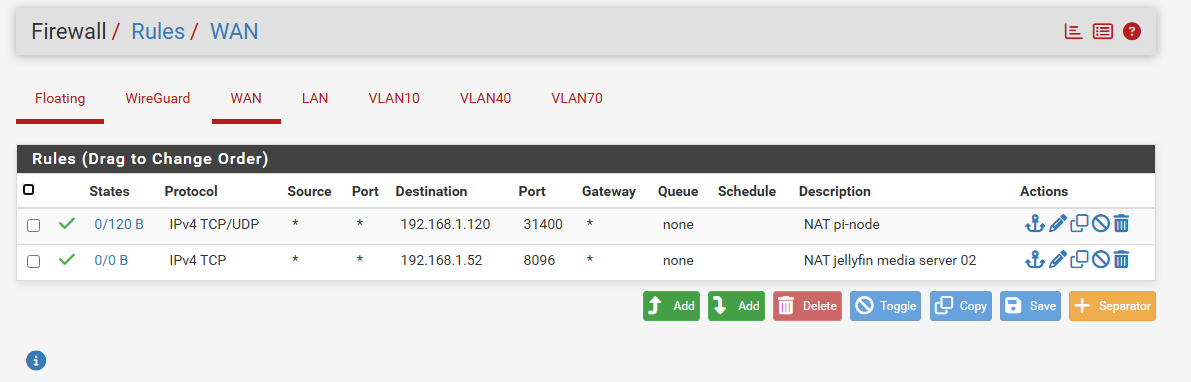1191x382 pixels.
Task: Click the orange Separator button
Action: [x=1112, y=306]
